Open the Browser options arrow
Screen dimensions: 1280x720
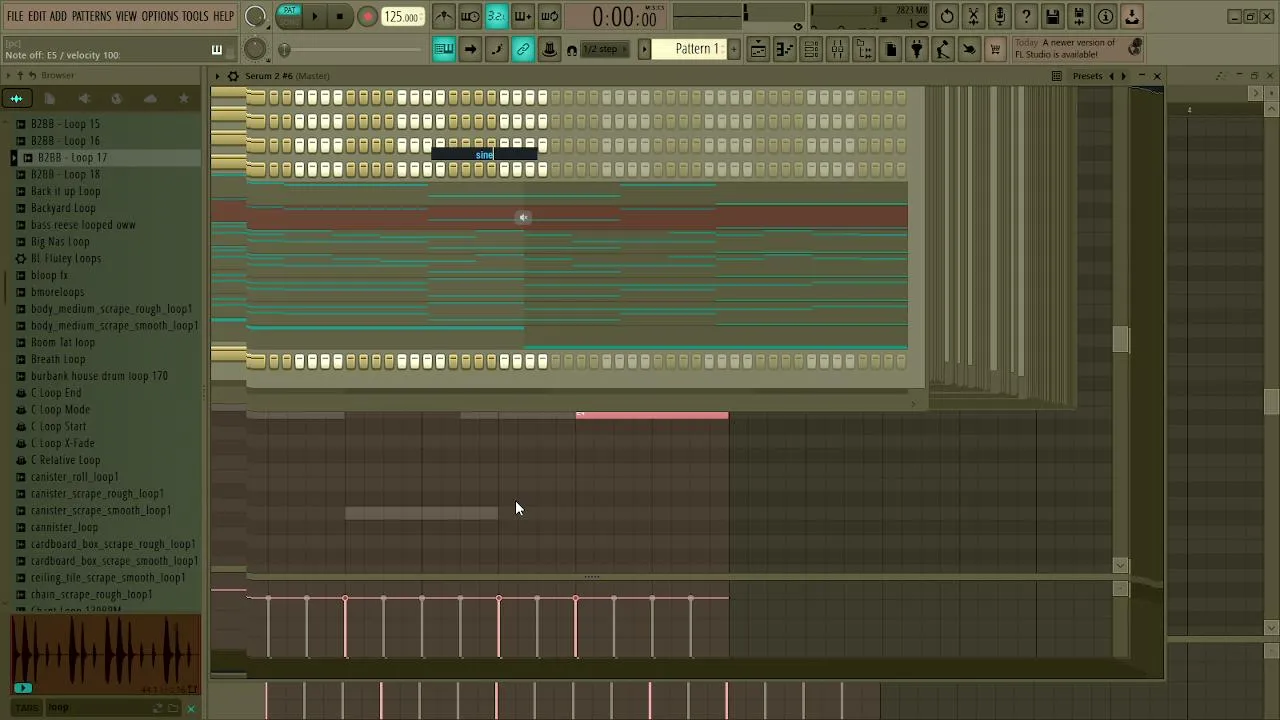(x=8, y=76)
